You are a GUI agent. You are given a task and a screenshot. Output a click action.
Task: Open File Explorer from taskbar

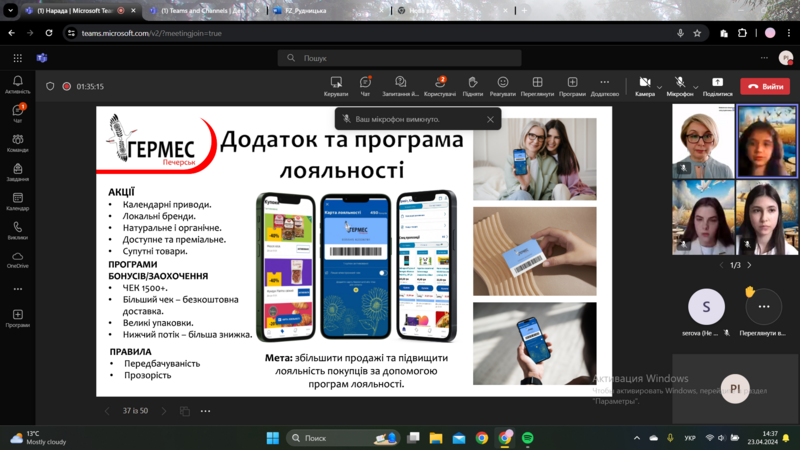(436, 438)
